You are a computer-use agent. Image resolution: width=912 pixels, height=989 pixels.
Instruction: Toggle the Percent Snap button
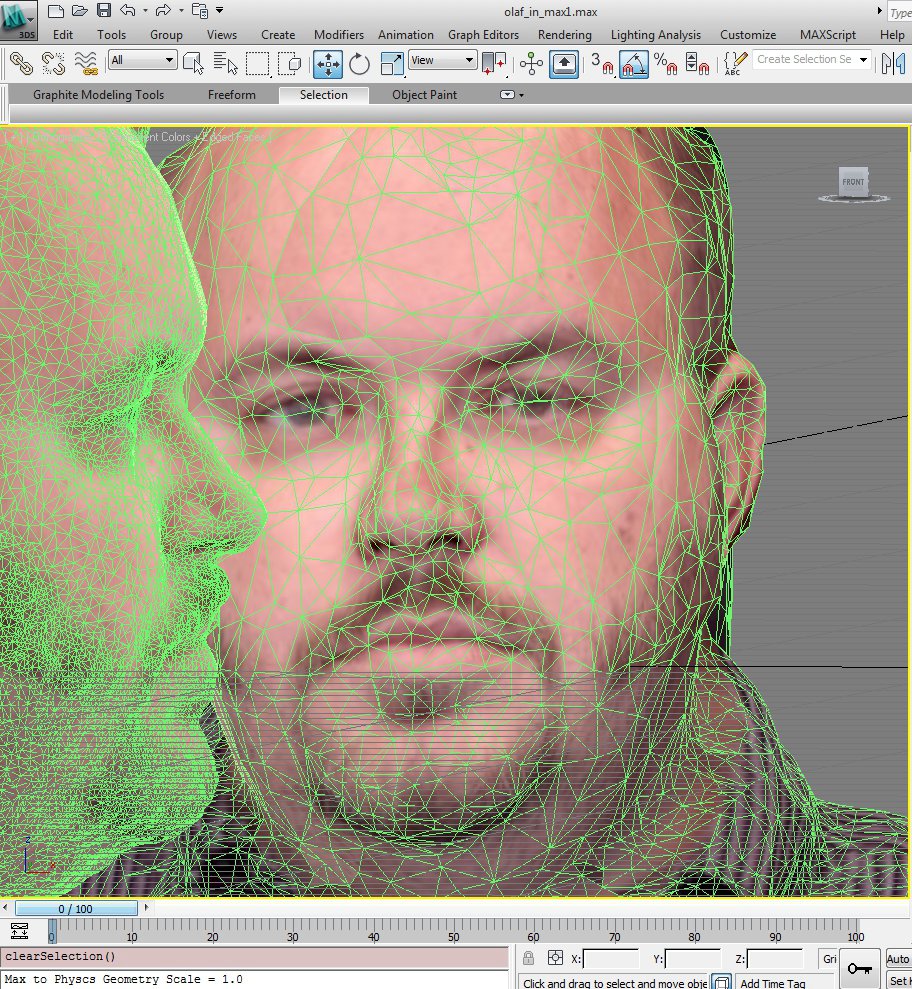click(665, 64)
